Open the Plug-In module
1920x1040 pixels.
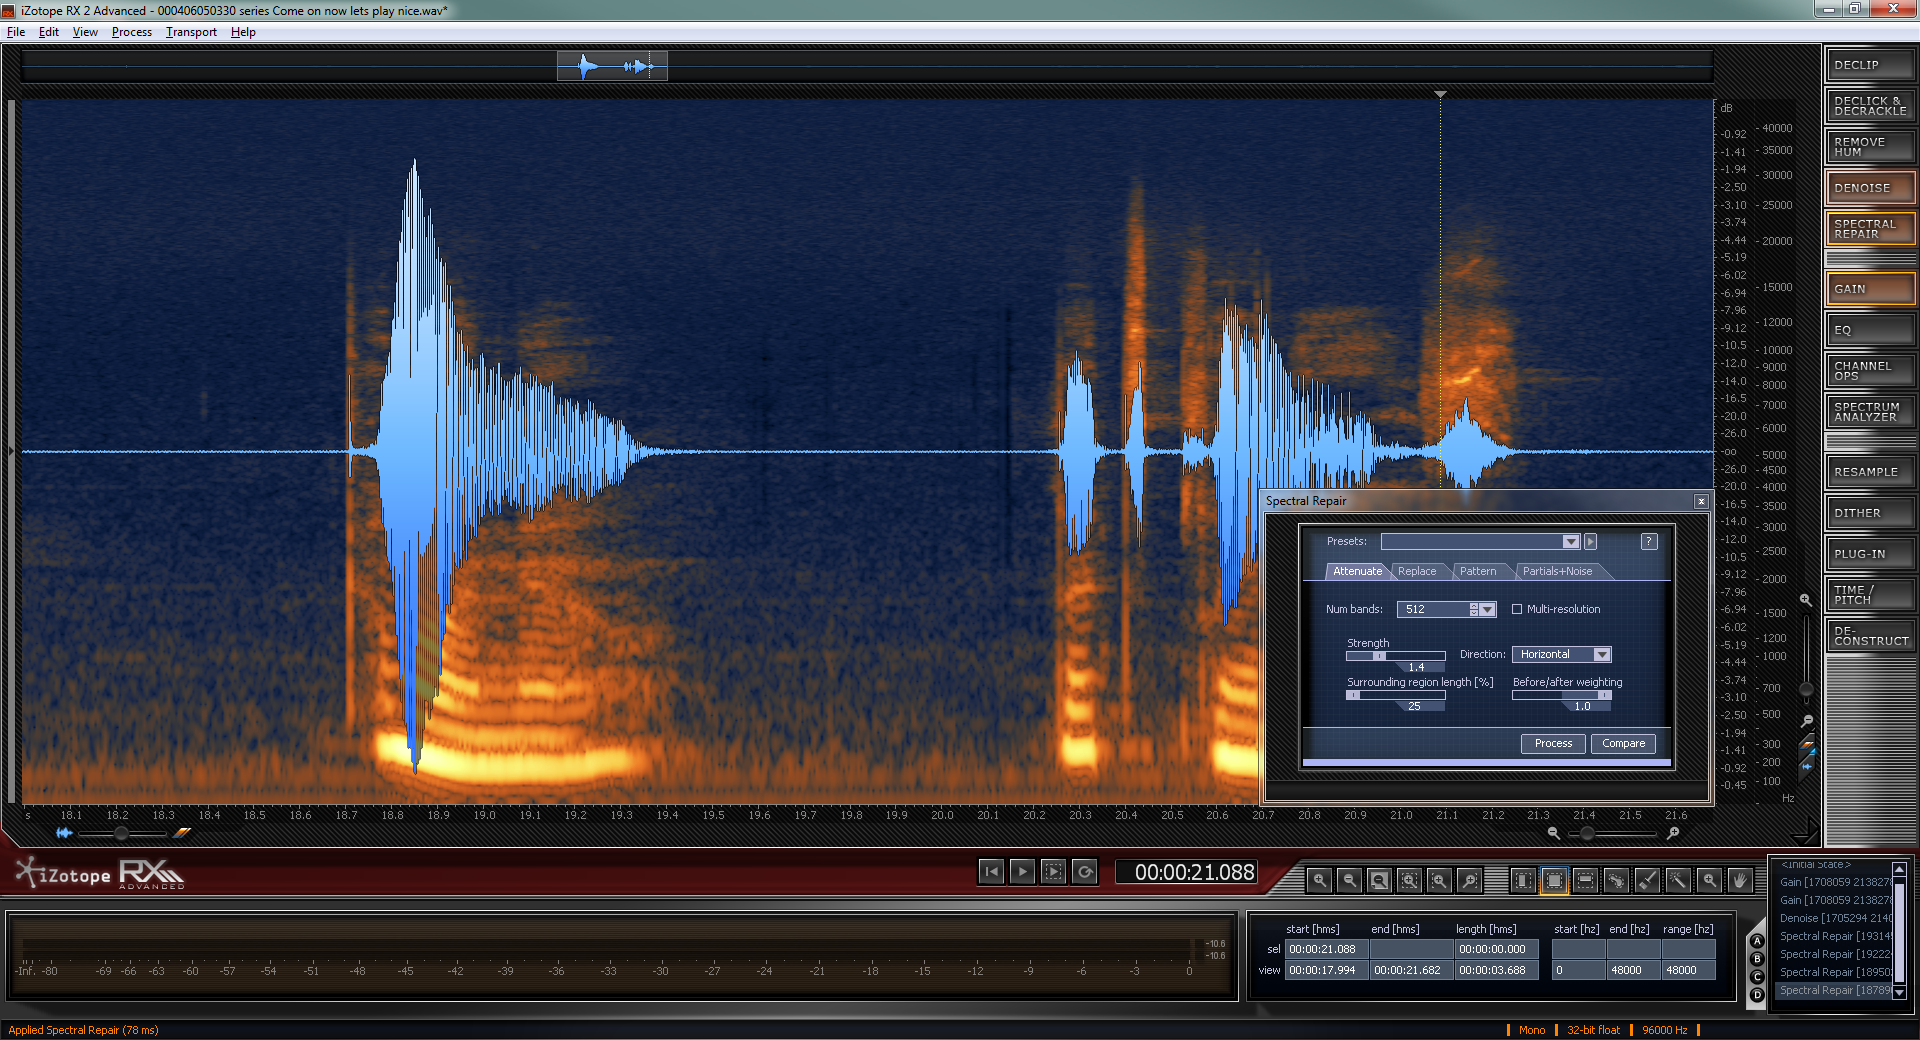pyautogui.click(x=1870, y=554)
